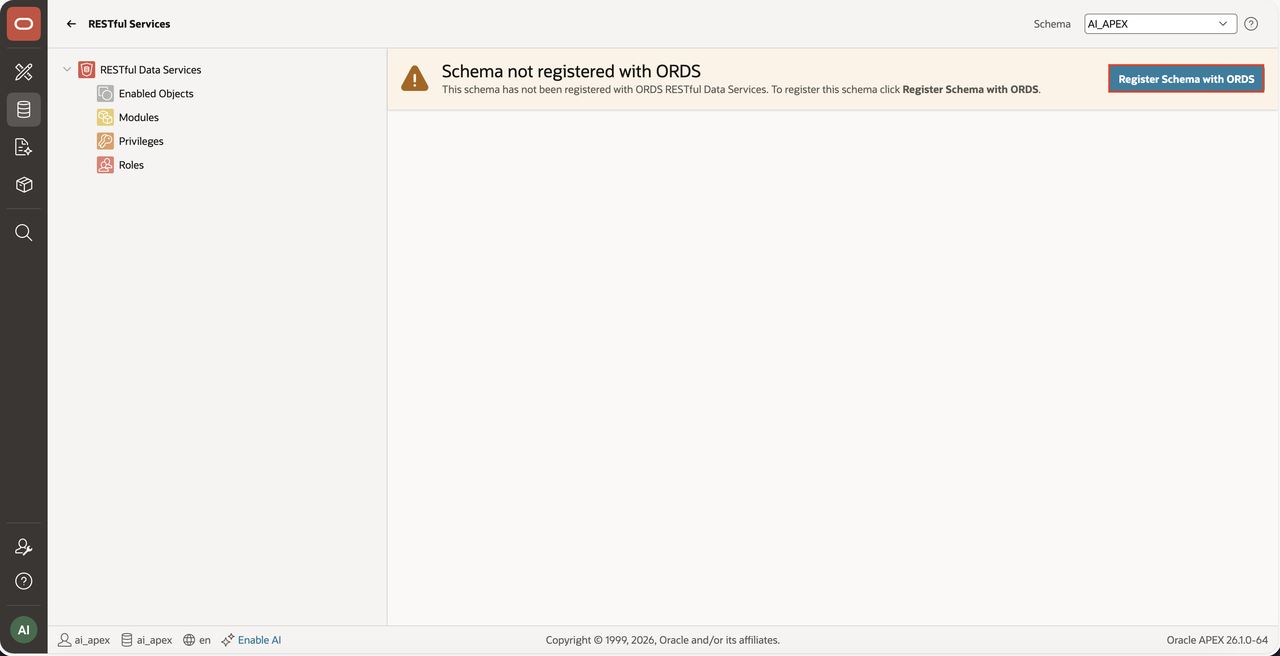Open Team Development sidebar icon
1280x656 pixels.
tap(24, 148)
